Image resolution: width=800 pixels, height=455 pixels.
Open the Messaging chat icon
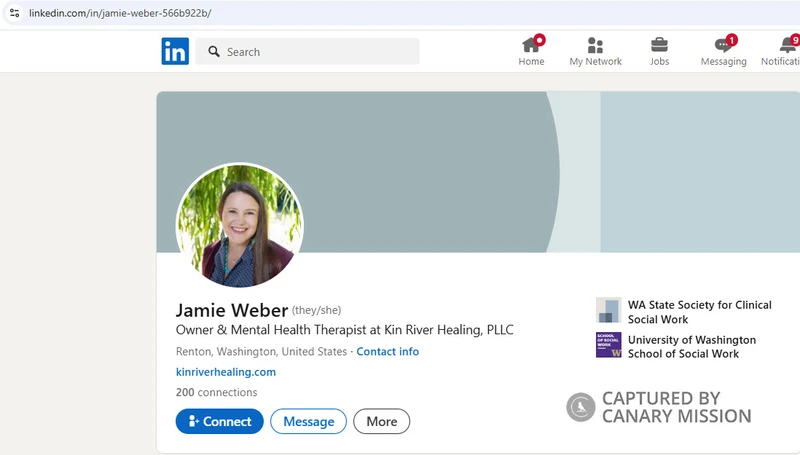(723, 45)
